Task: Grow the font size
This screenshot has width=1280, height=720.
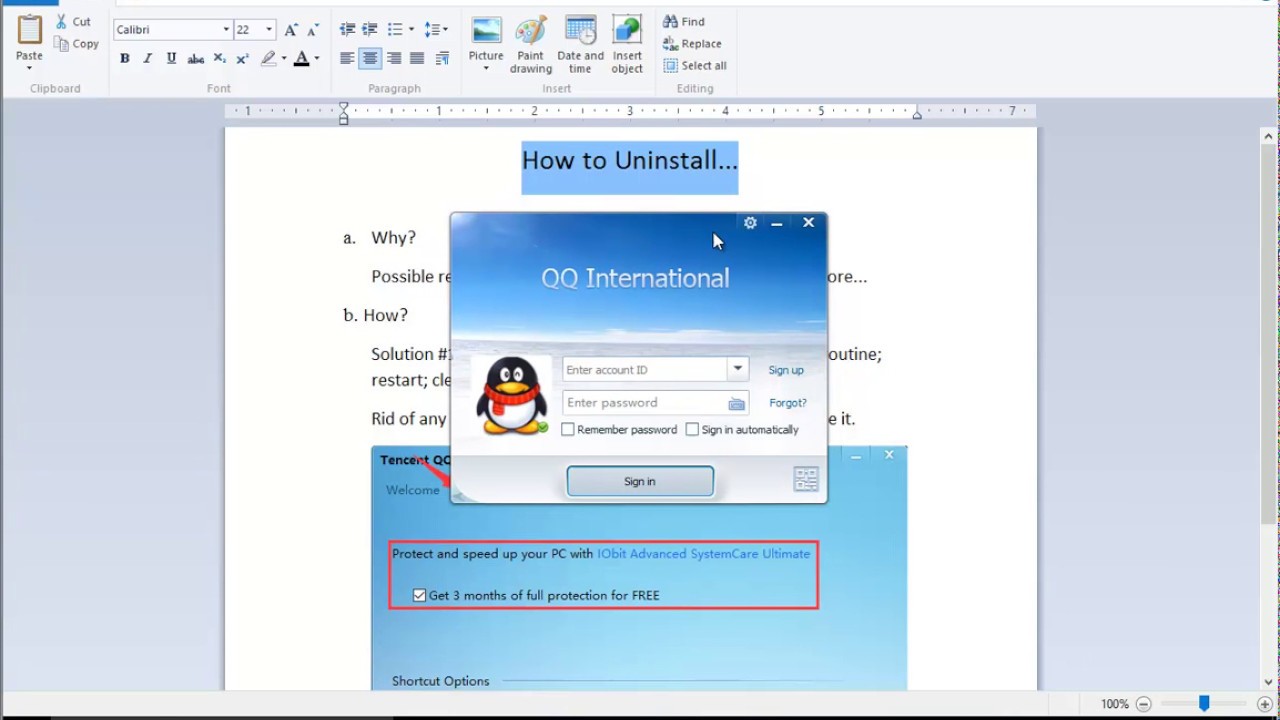Action: click(x=291, y=30)
